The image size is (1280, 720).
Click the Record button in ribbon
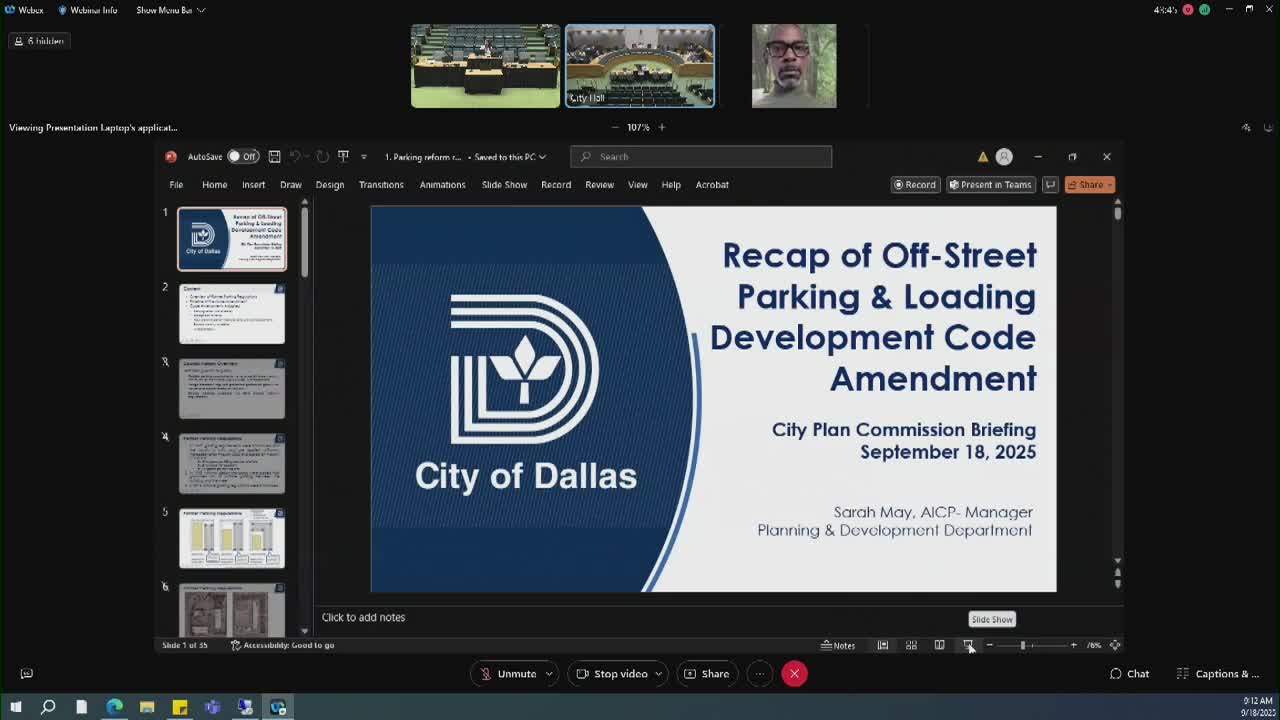(x=914, y=185)
